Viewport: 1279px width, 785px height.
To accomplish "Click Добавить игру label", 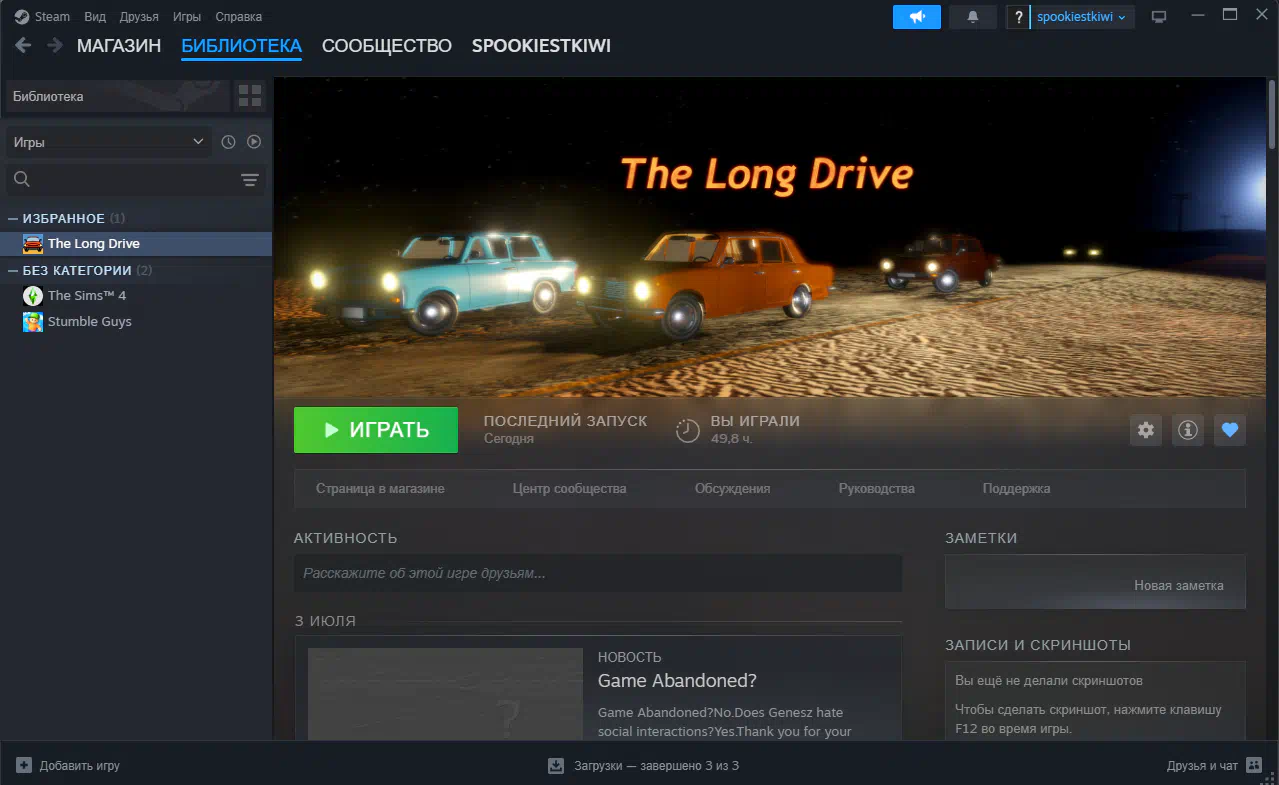I will [80, 766].
